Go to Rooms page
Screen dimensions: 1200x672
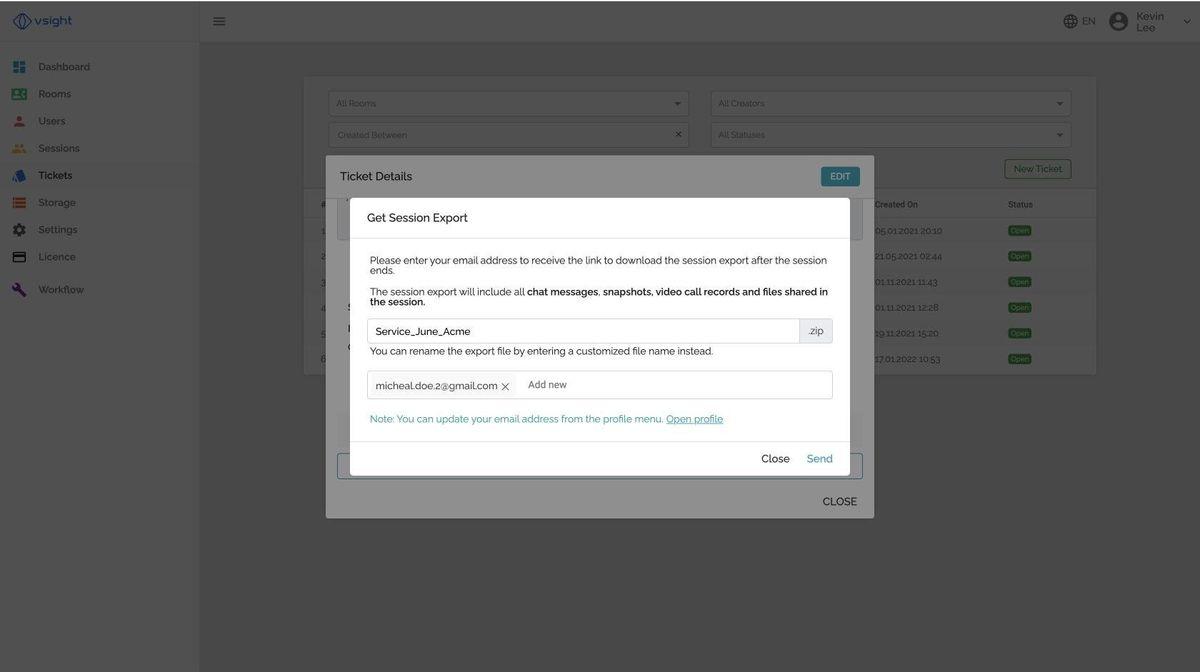point(55,94)
